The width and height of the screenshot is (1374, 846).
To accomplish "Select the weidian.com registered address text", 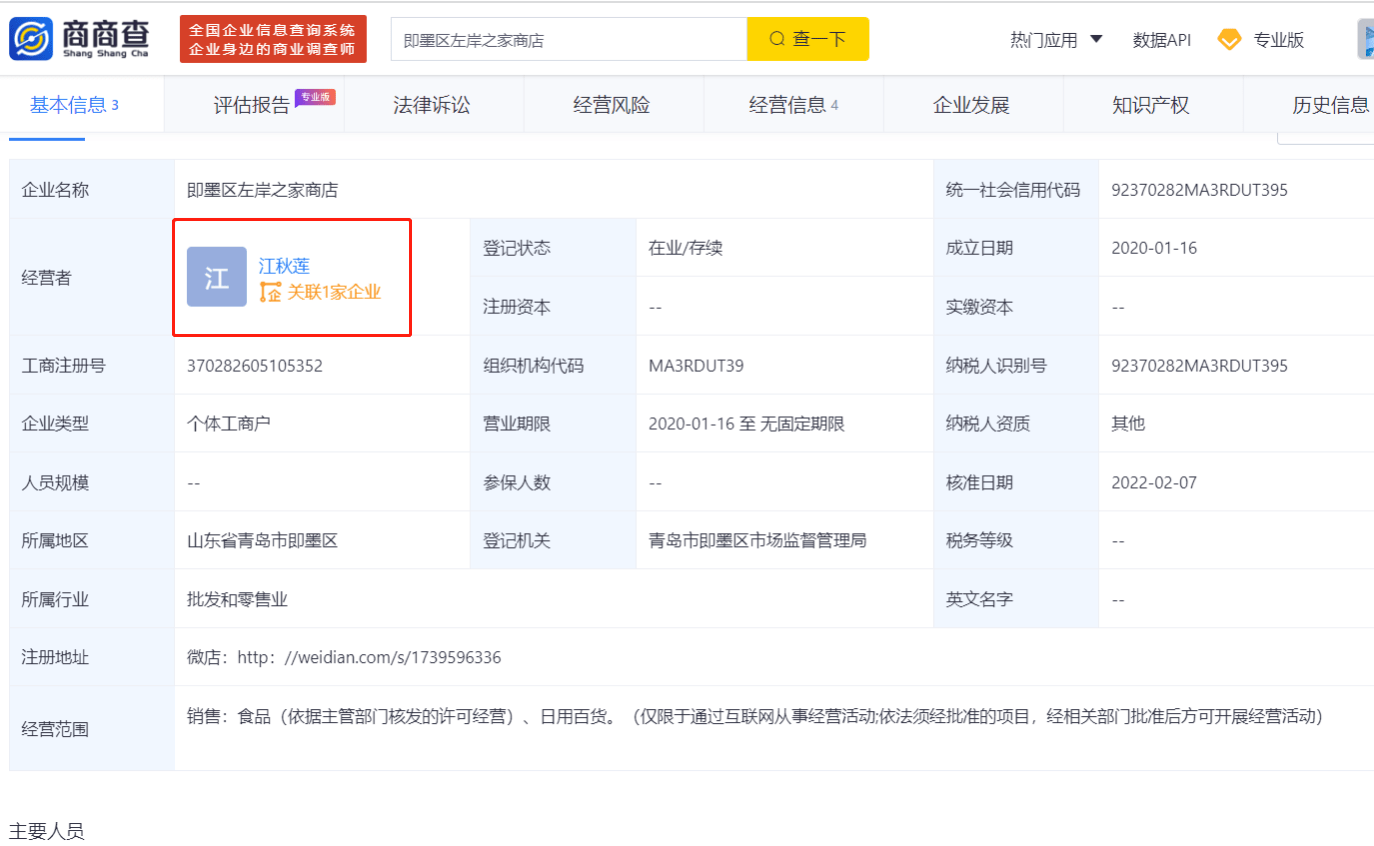I will pyautogui.click(x=344, y=658).
